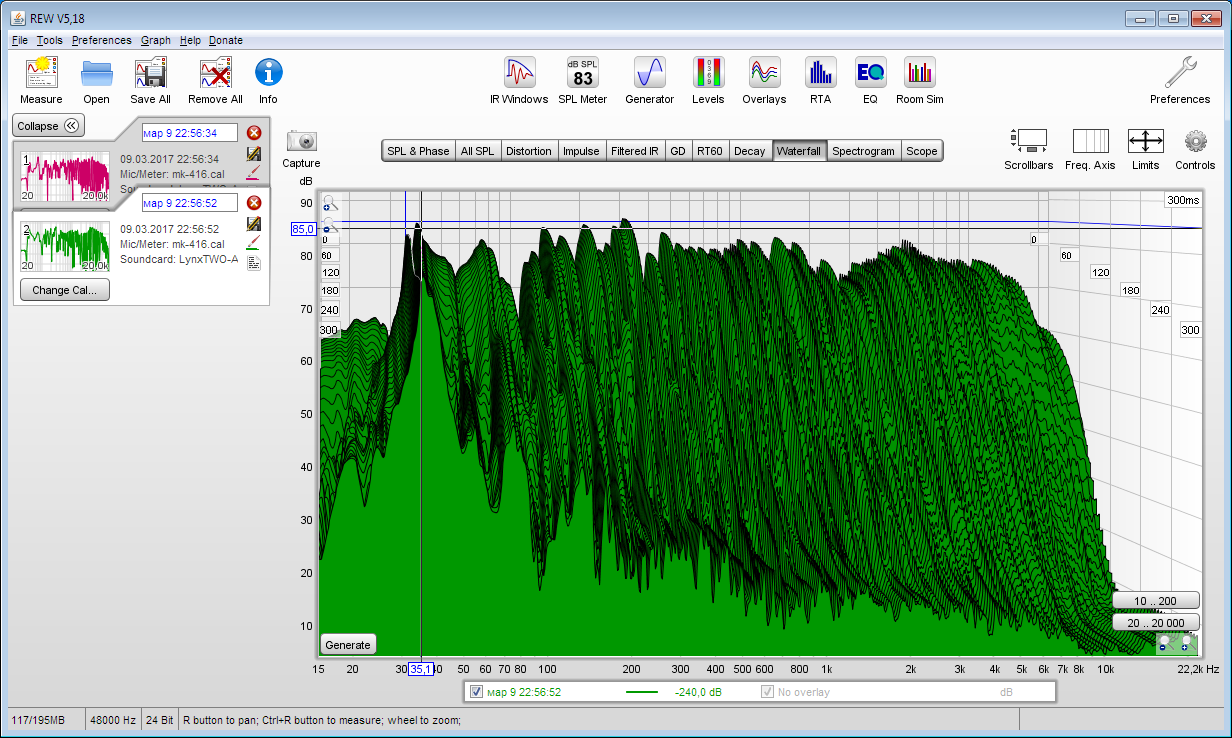Open the Preferences menu
The height and width of the screenshot is (738, 1232).
pyautogui.click(x=101, y=40)
